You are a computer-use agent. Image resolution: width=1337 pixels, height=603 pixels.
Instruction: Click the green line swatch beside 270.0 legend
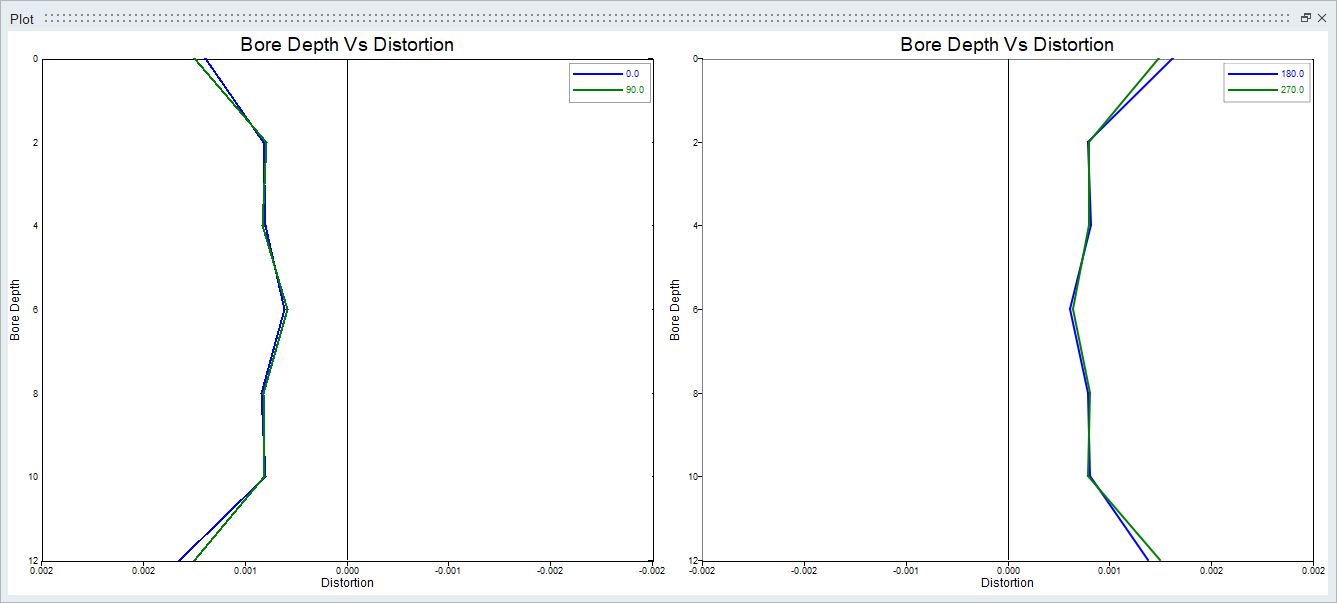coord(1253,90)
